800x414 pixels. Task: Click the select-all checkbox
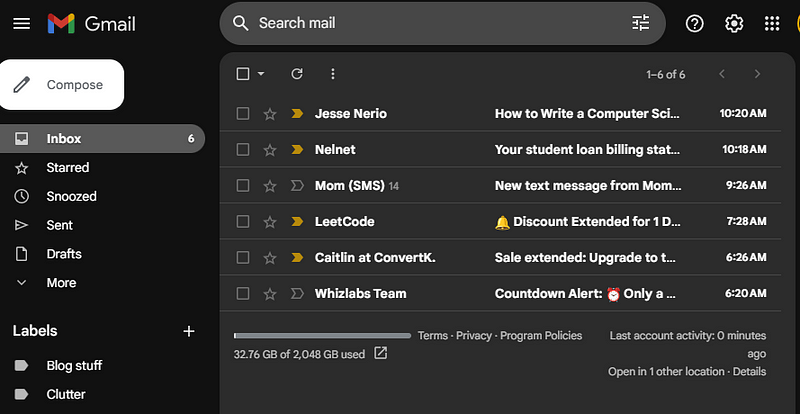(x=243, y=74)
